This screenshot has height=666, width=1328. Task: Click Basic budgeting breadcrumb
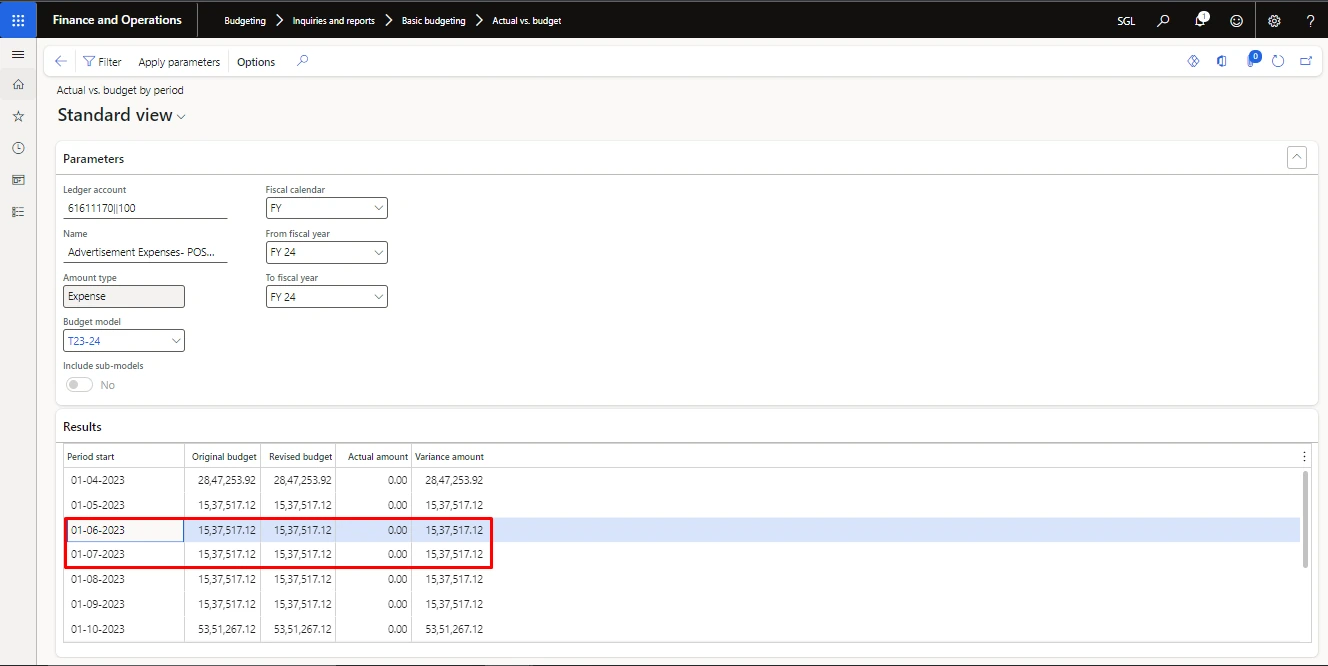pos(433,21)
